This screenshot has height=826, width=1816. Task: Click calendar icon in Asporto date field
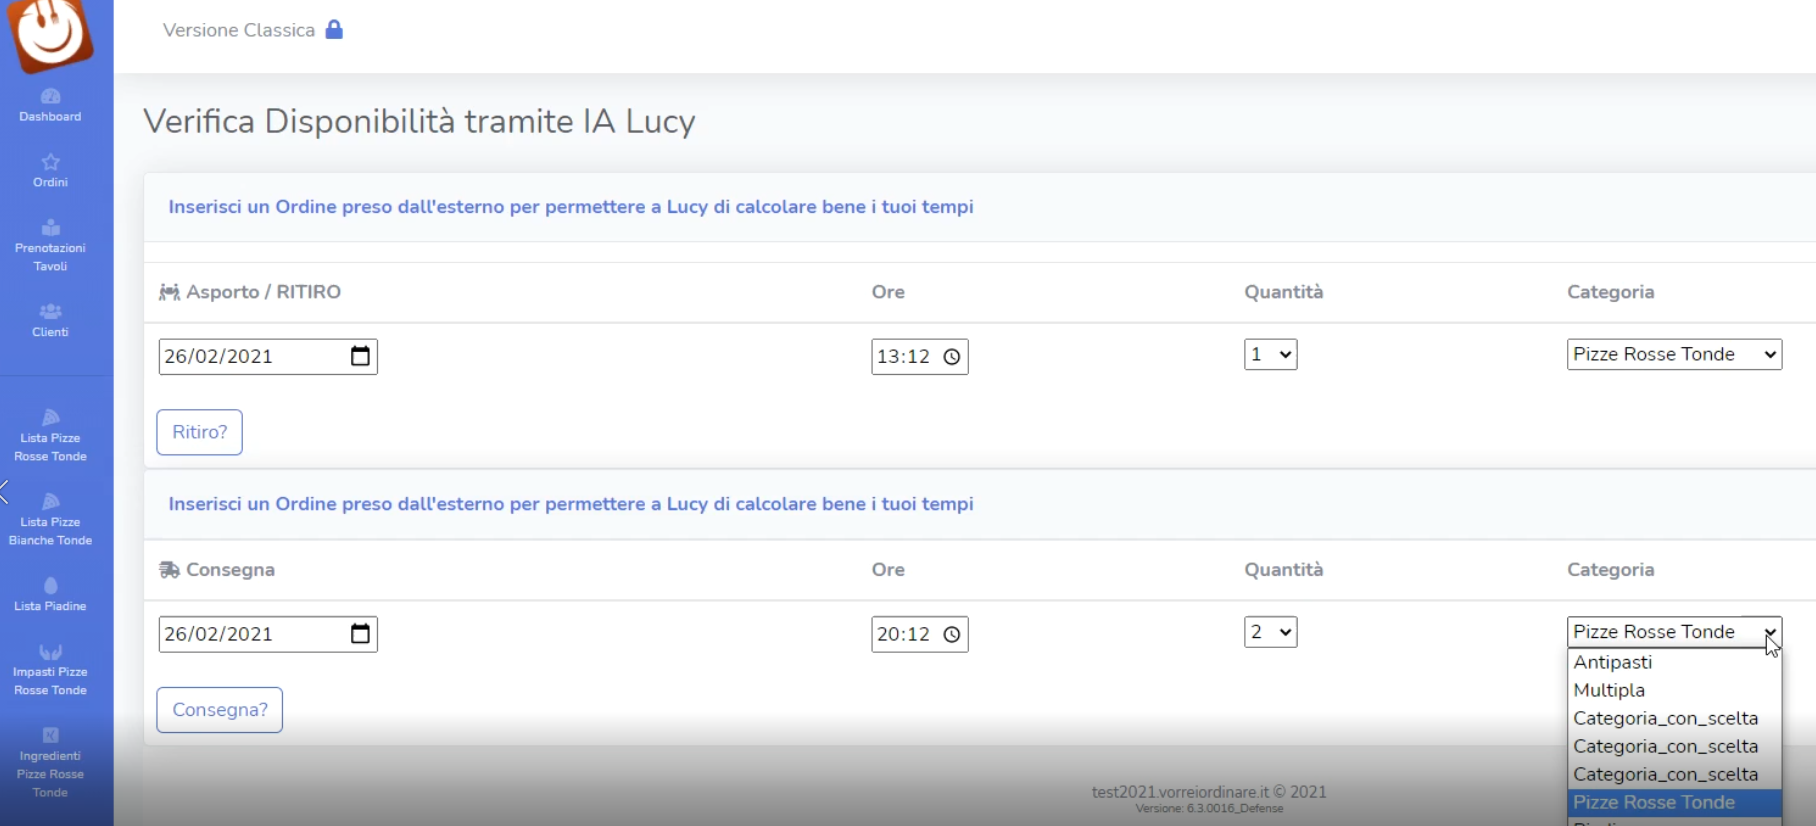coord(360,356)
